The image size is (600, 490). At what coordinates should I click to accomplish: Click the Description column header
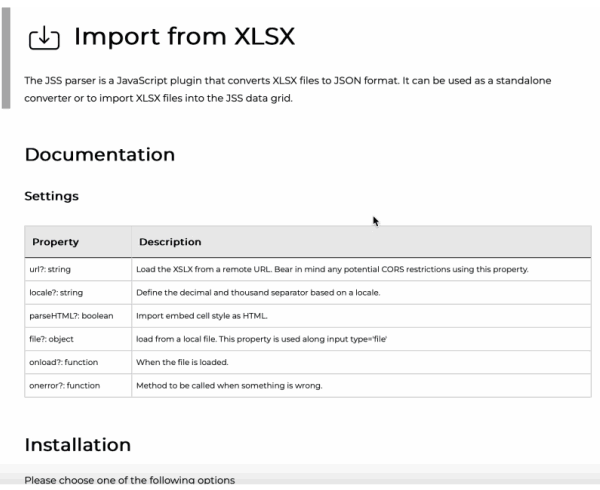(361, 242)
